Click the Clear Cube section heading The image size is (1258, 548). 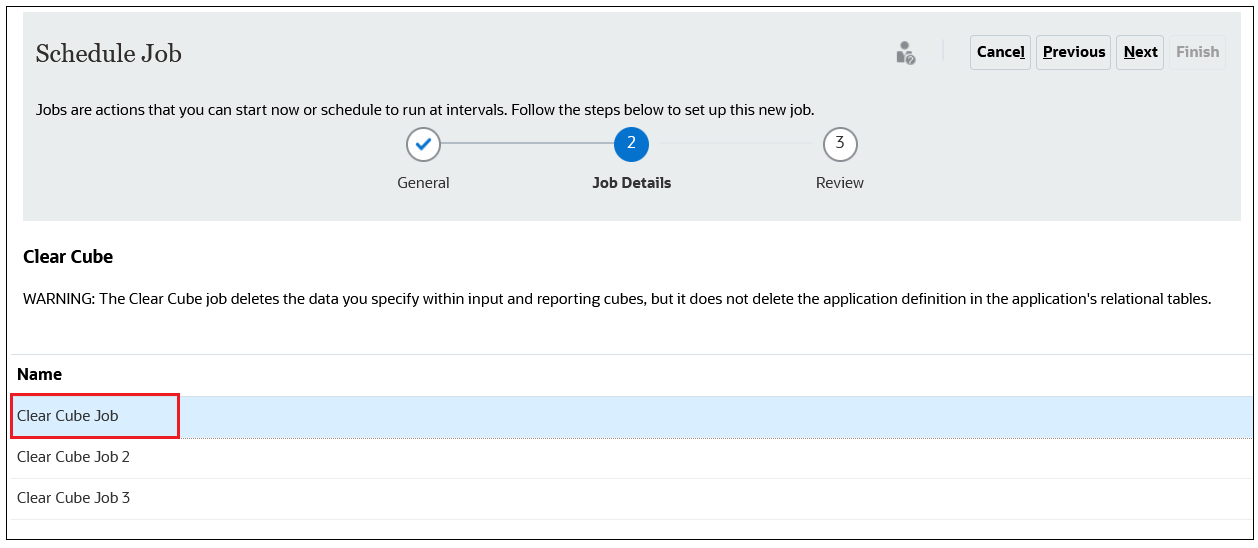click(68, 257)
